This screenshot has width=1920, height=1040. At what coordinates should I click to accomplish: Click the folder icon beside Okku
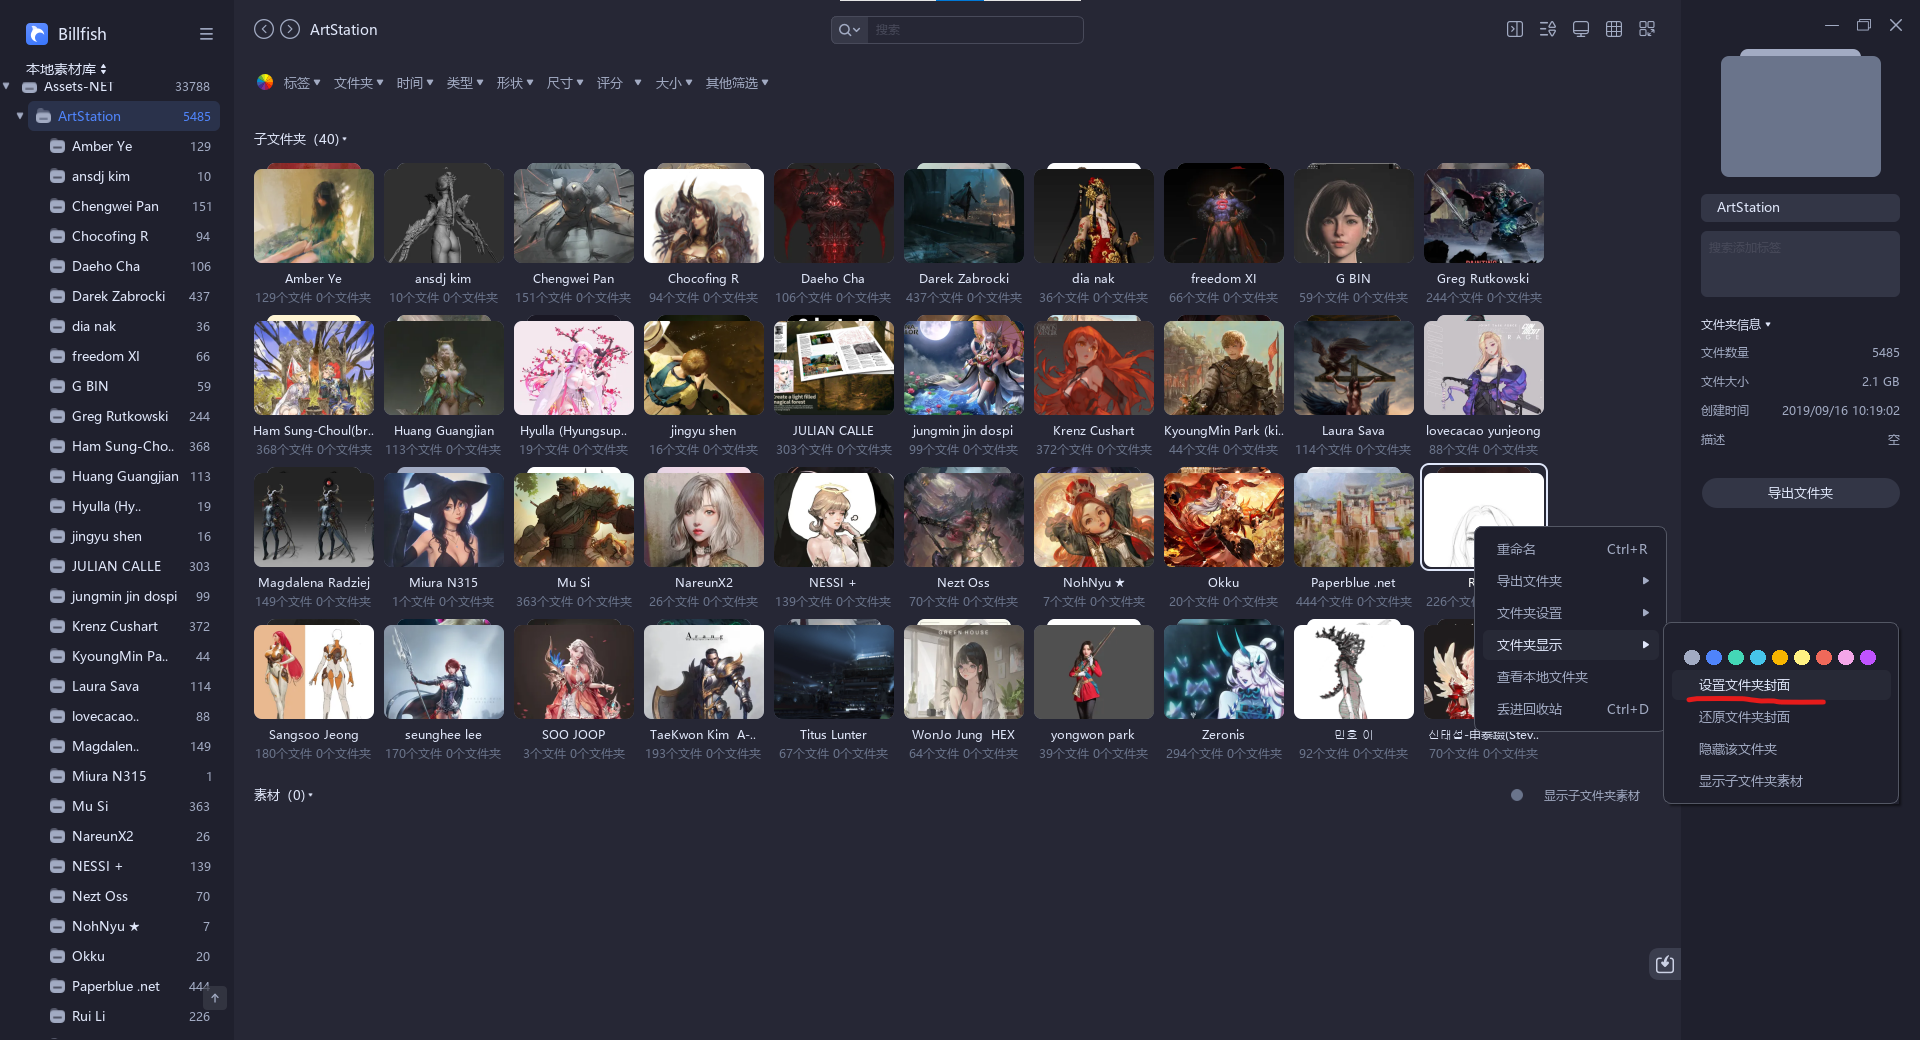click(58, 956)
